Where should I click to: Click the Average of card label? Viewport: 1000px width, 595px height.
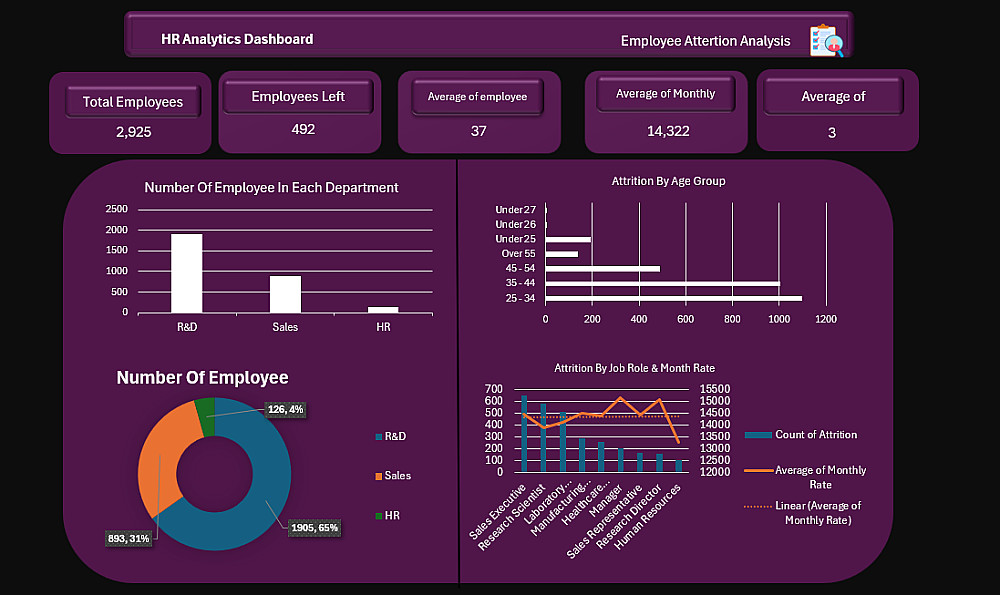833,96
